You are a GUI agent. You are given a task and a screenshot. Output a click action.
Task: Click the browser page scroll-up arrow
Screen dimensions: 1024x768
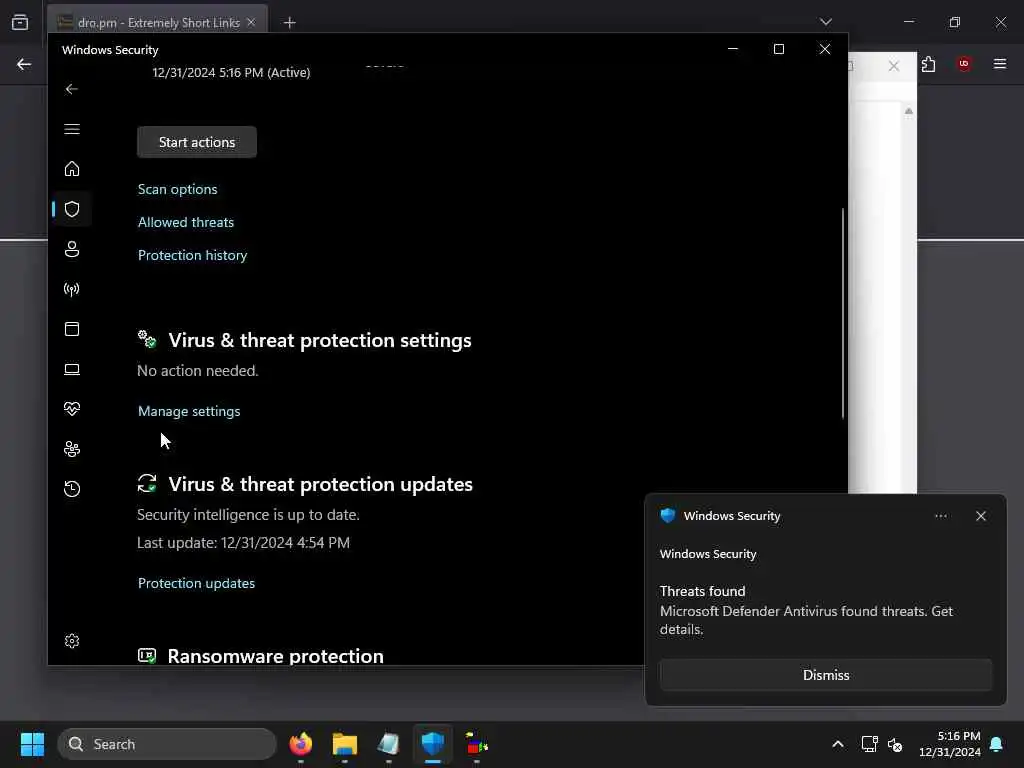[908, 111]
